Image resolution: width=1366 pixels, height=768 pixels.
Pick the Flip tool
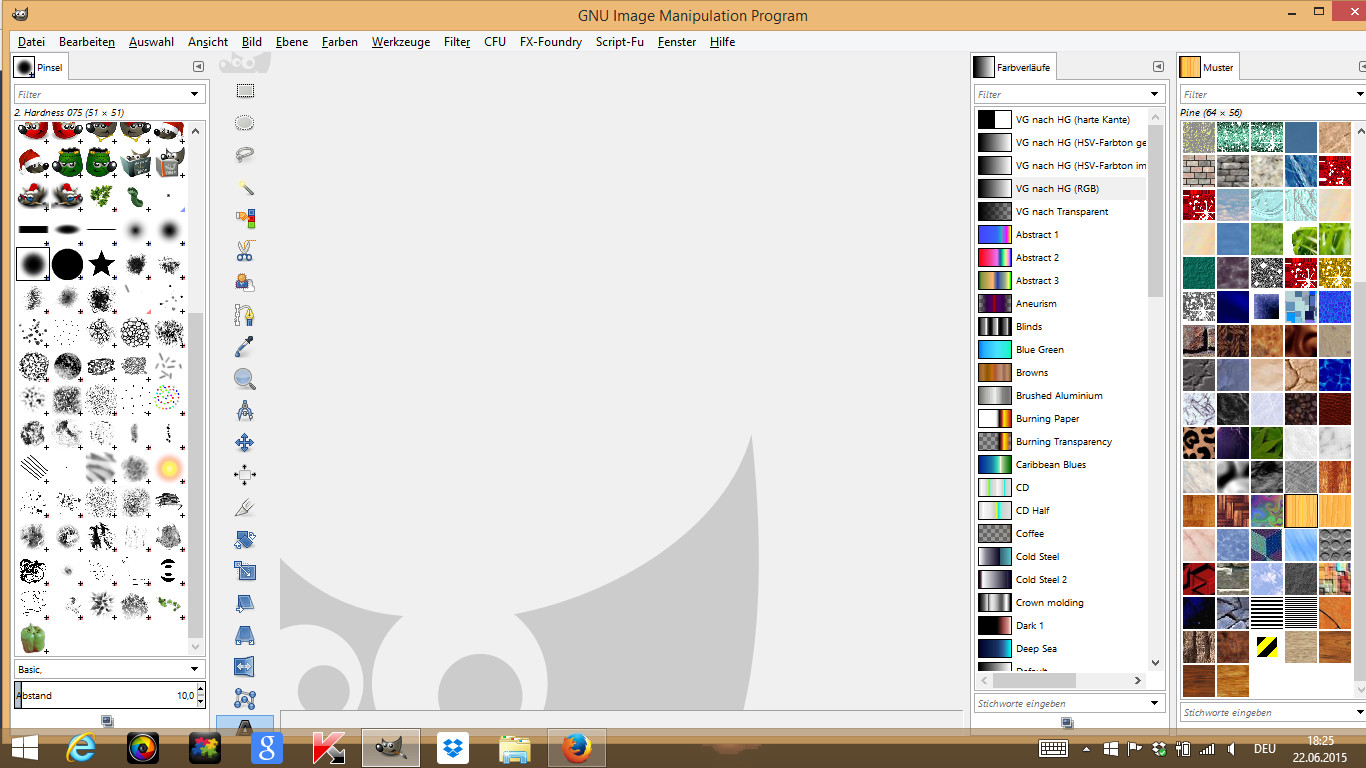tap(245, 667)
